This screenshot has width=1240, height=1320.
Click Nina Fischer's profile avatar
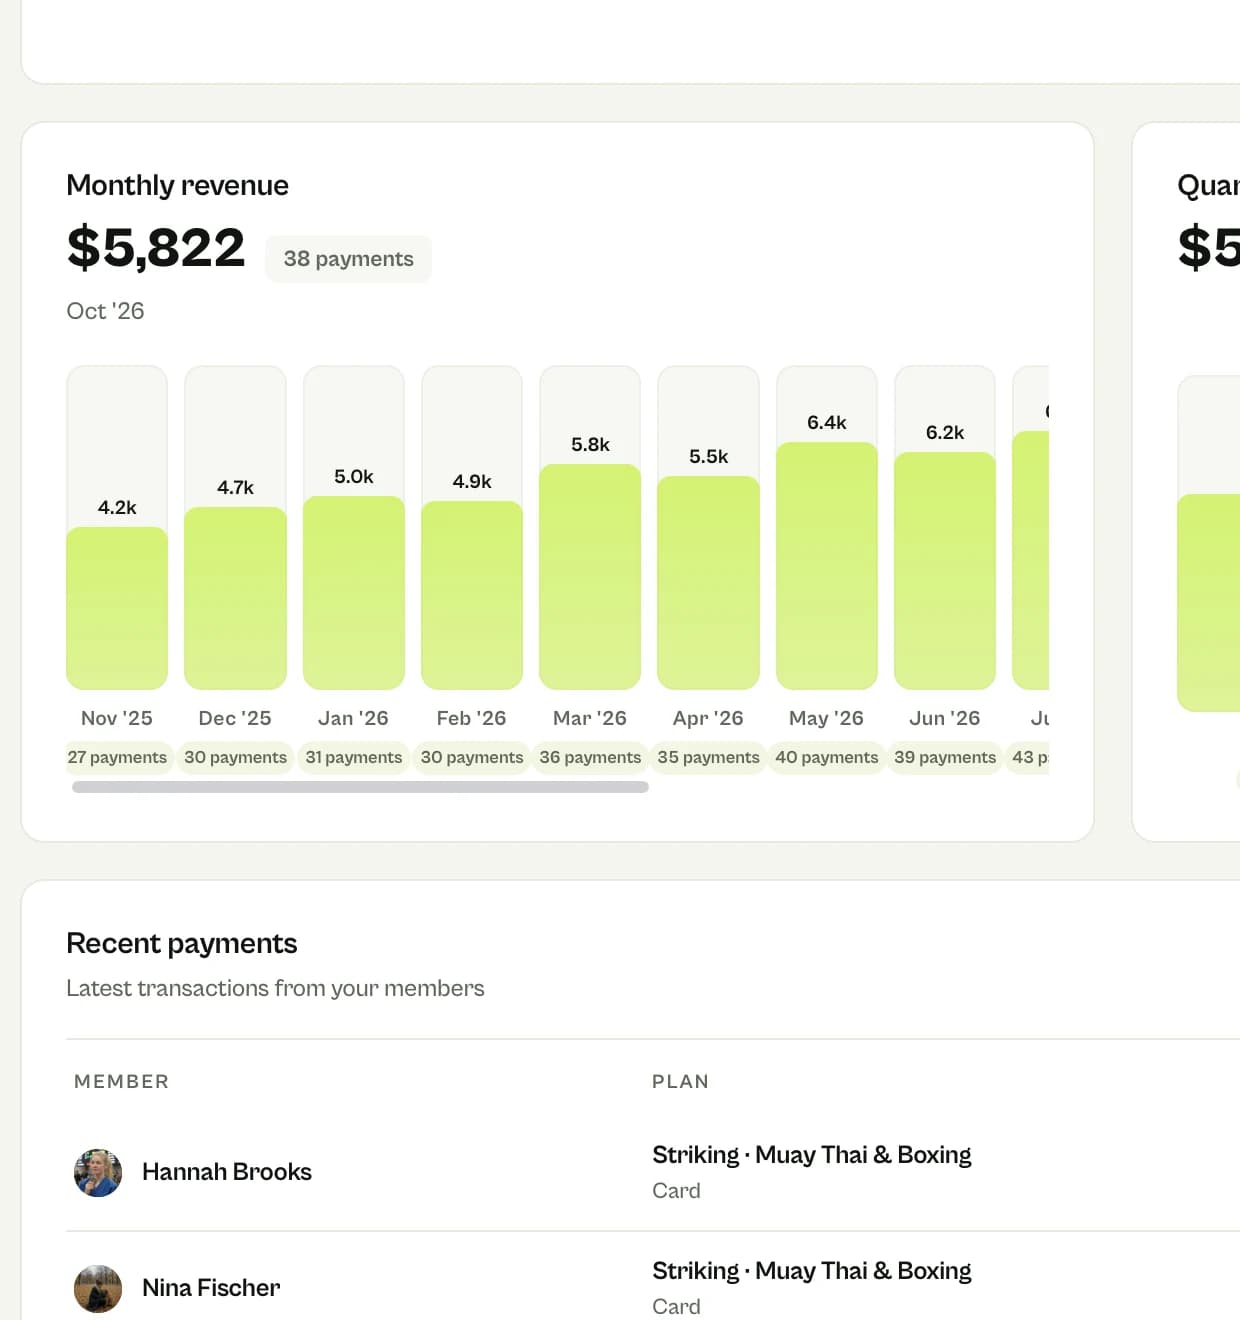click(x=98, y=1288)
